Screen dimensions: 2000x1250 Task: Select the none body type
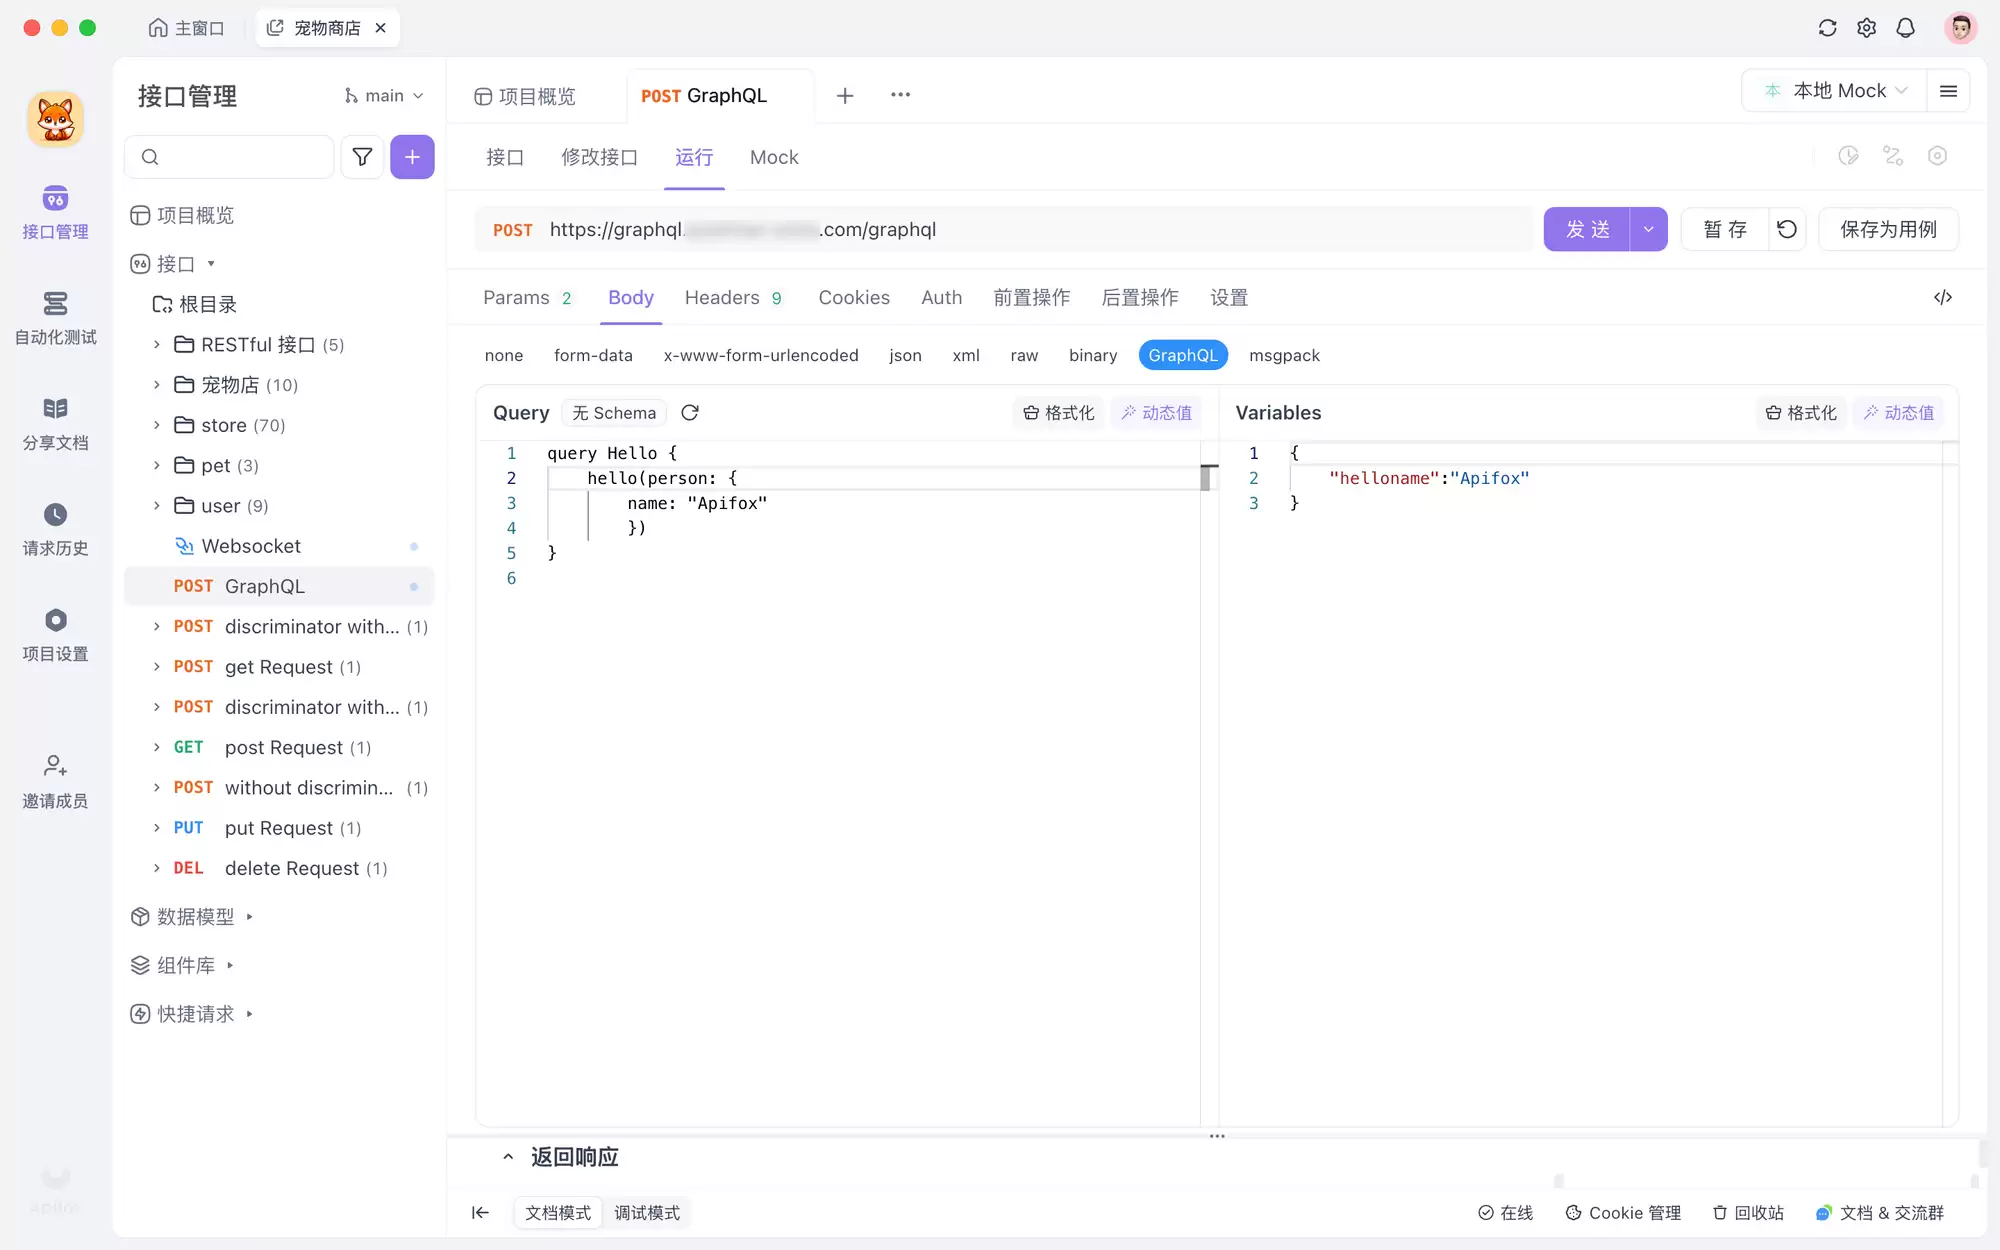tap(504, 356)
